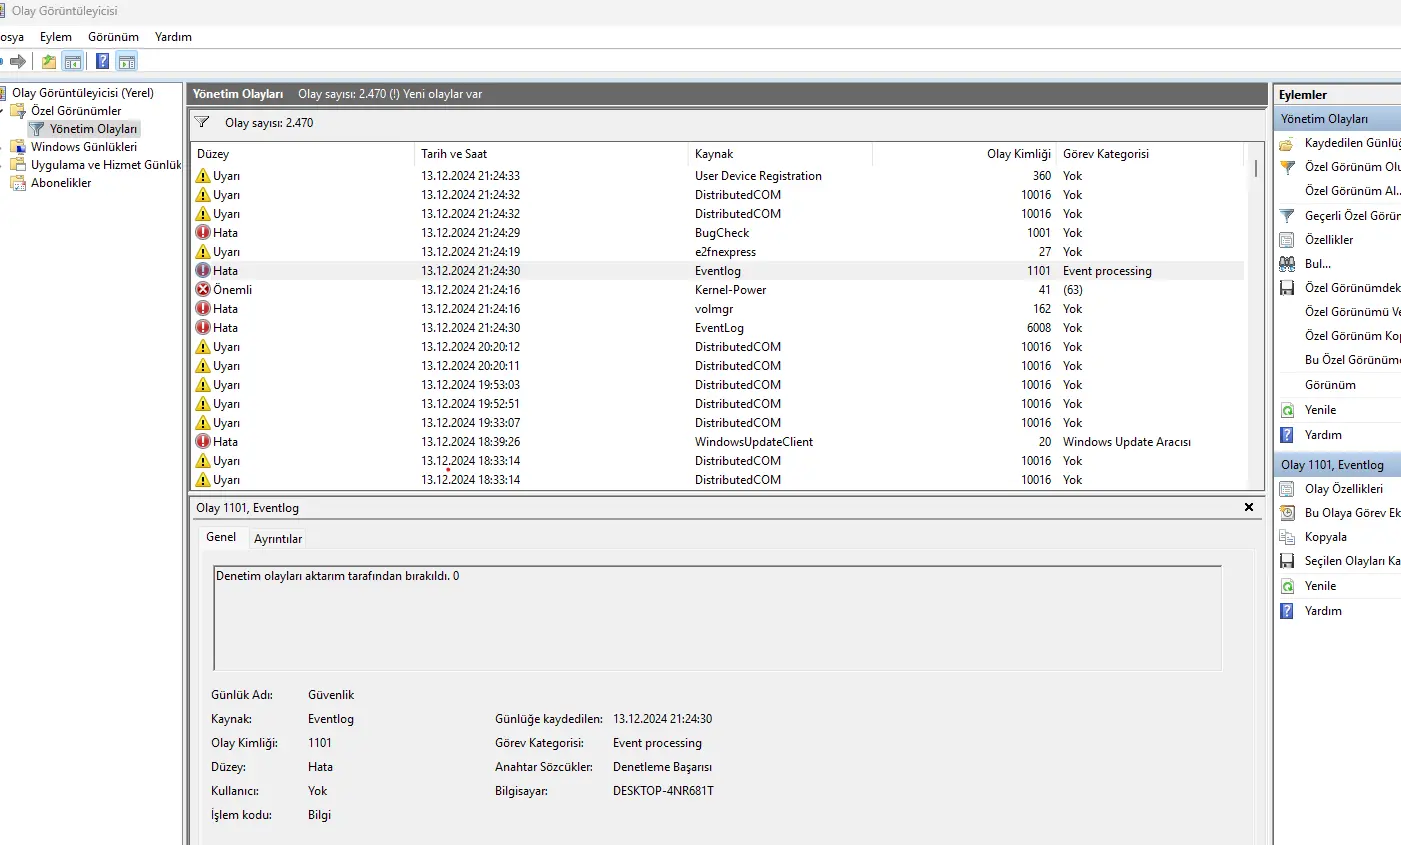Click the up-one-level folder toolbar icon
The width and height of the screenshot is (1401, 845).
pos(49,62)
